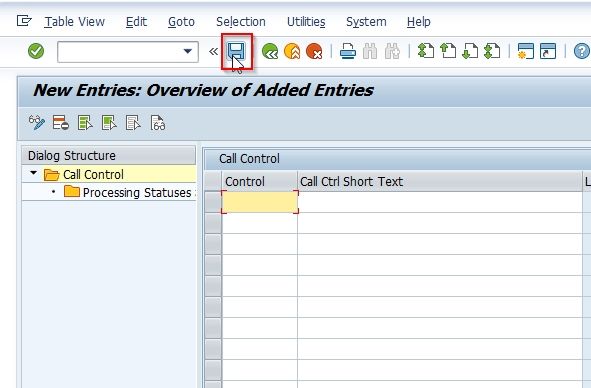The width and height of the screenshot is (591, 388).
Task: Save entries with the floppy disk icon
Action: [x=236, y=51]
